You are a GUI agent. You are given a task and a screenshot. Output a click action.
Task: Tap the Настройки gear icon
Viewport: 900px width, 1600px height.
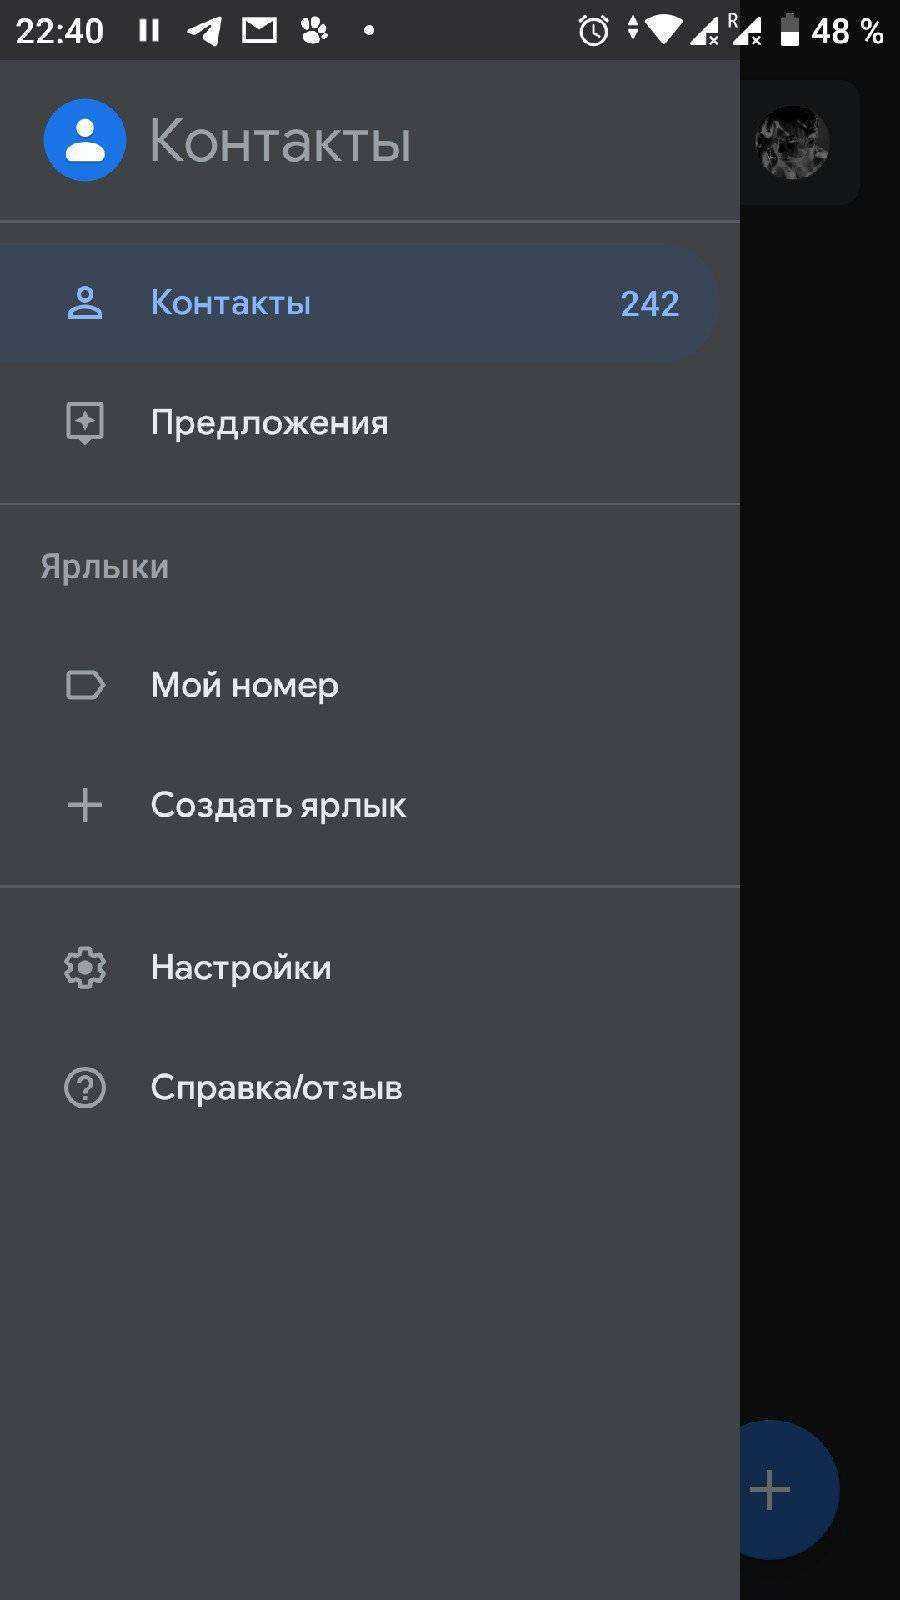coord(85,968)
